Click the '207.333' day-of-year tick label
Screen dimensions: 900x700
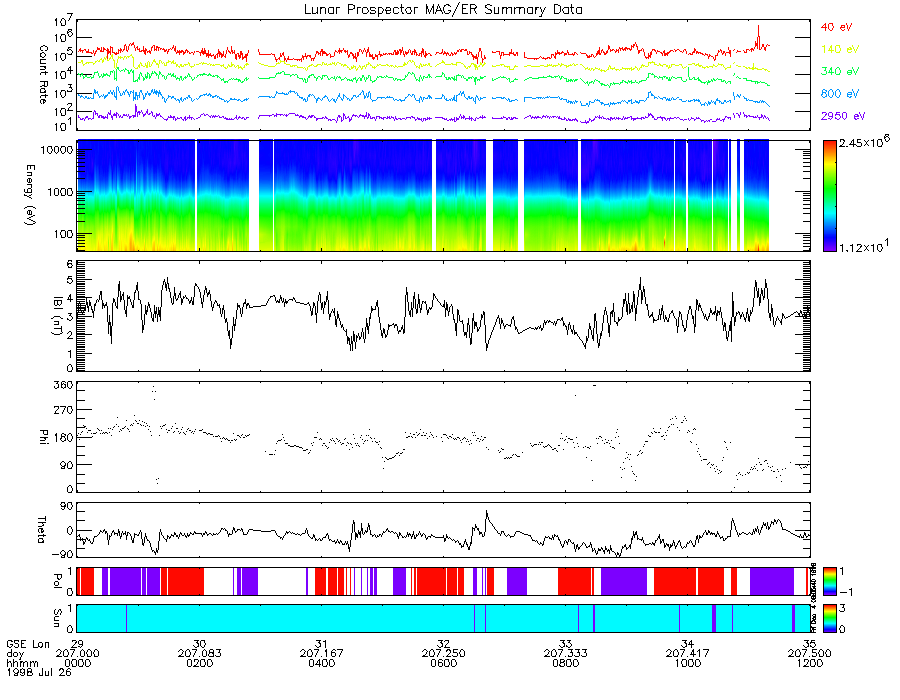pyautogui.click(x=565, y=654)
